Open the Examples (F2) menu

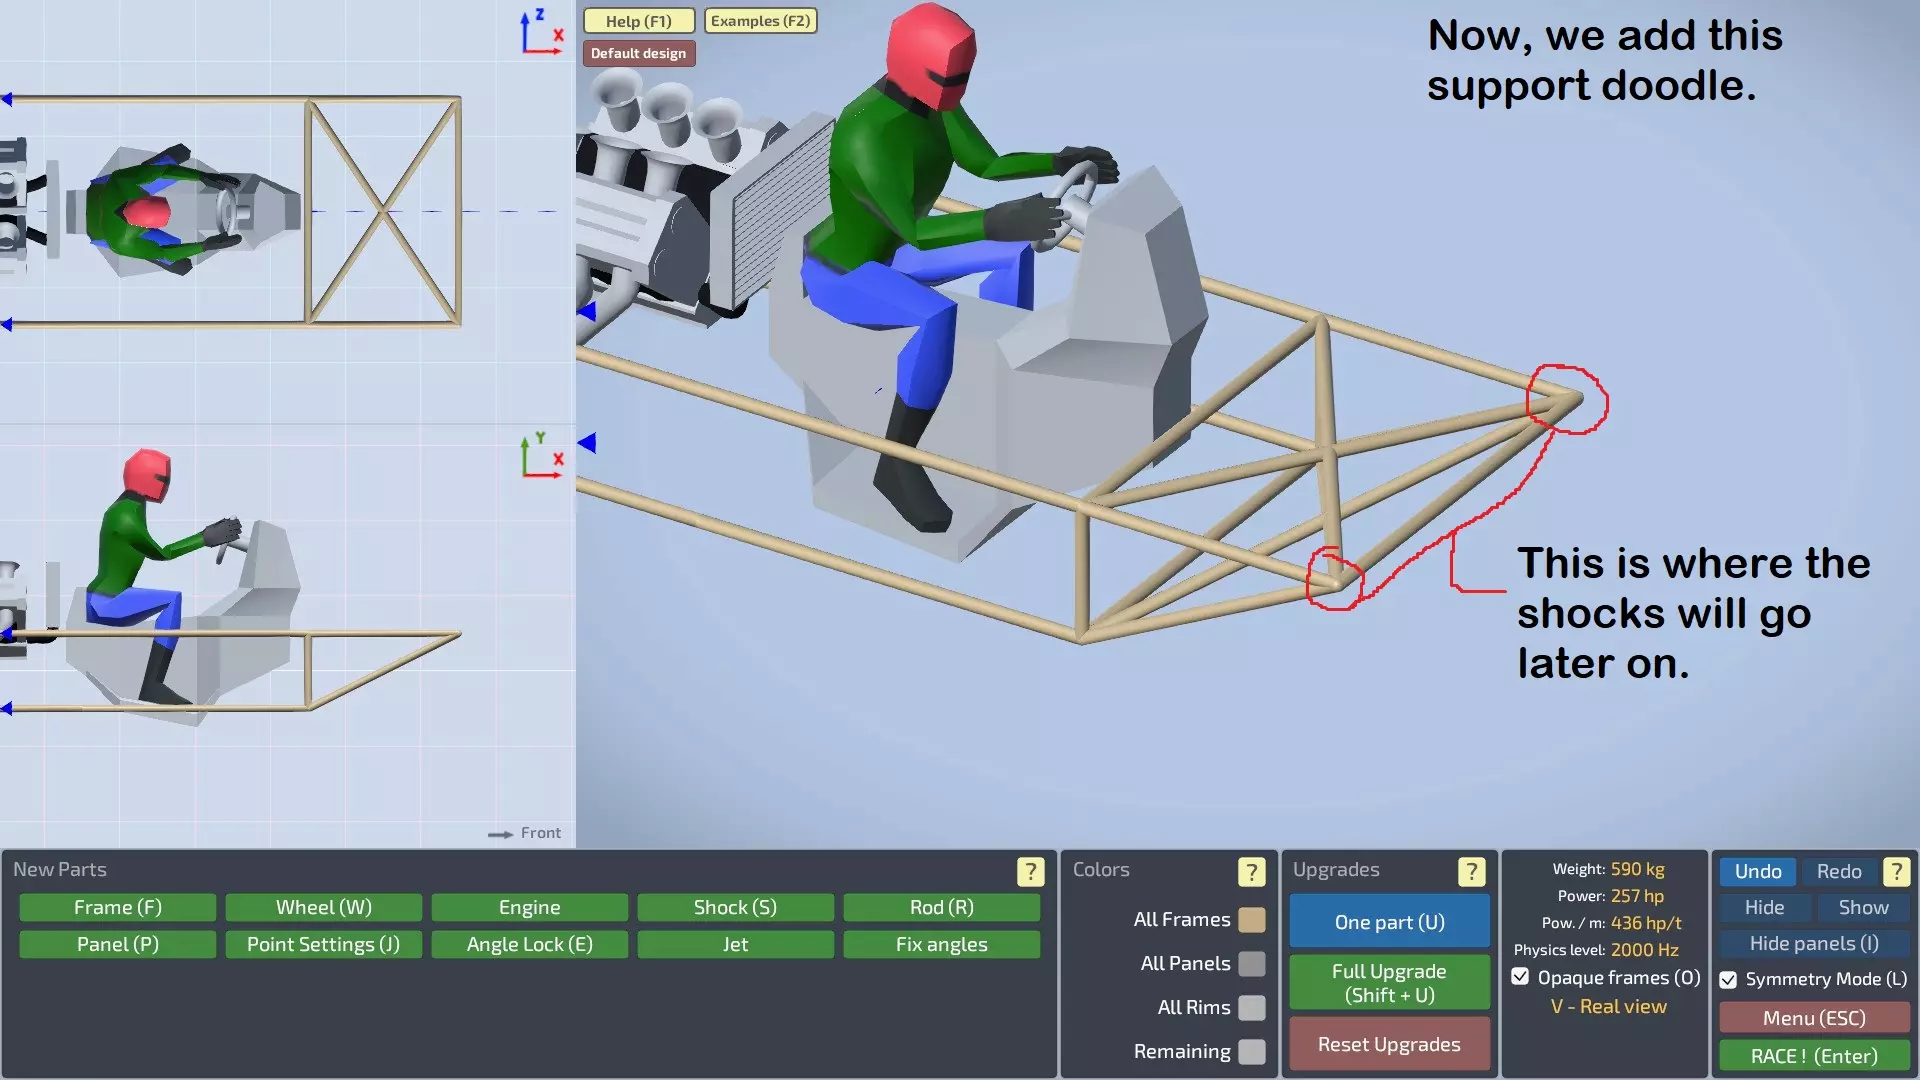(760, 21)
